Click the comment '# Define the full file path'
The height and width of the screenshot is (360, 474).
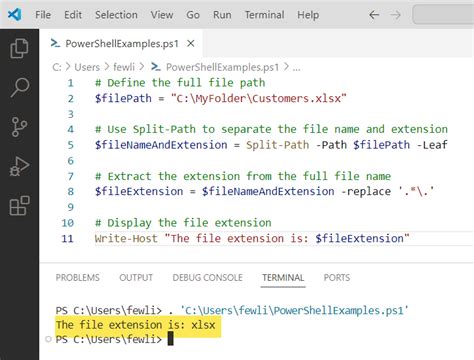pyautogui.click(x=180, y=83)
